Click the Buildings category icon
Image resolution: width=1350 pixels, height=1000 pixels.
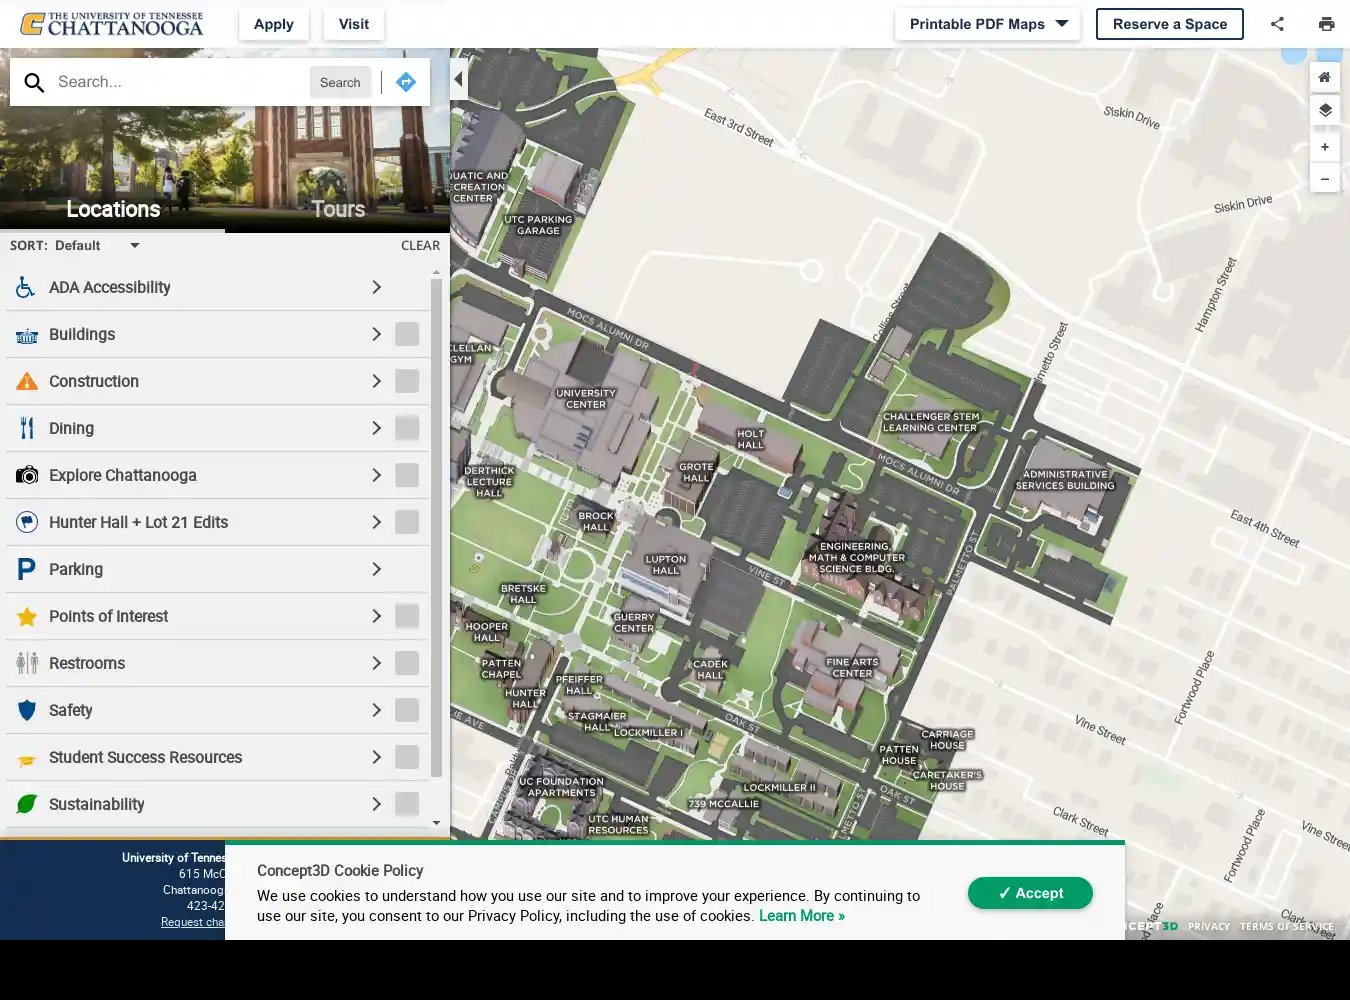(x=27, y=335)
